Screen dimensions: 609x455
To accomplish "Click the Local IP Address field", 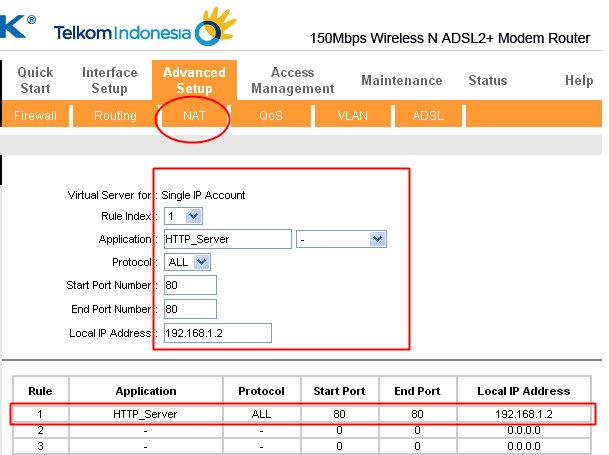I will pyautogui.click(x=217, y=333).
